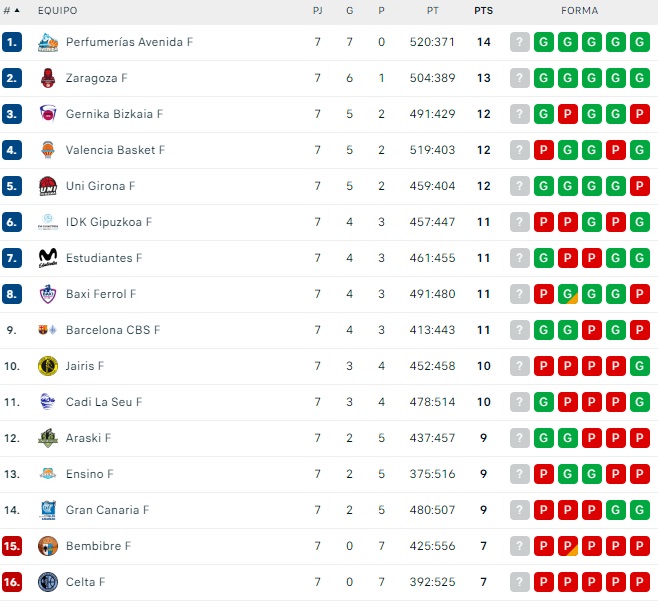Screen dimensions: 658x608
Task: Click the Estudiantes F Movistar logo
Action: click(48, 258)
